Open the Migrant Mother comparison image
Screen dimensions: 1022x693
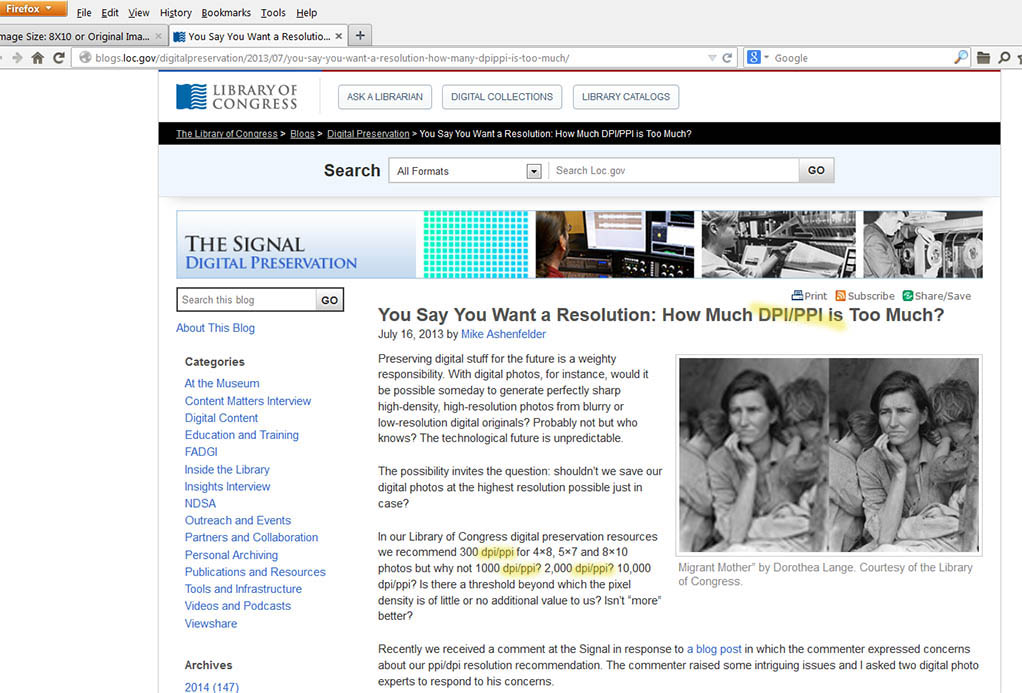click(x=829, y=455)
